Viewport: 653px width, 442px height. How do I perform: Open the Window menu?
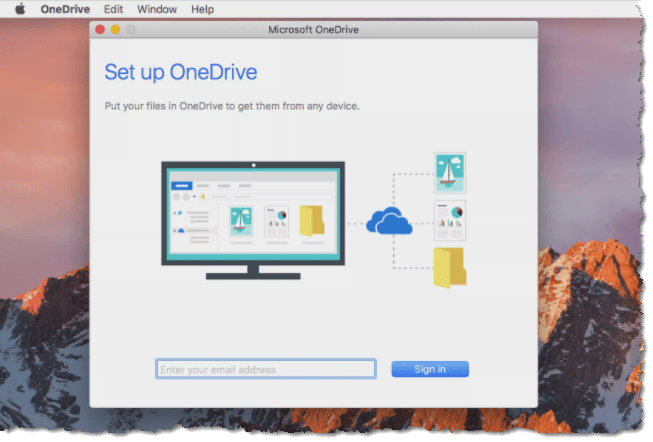pyautogui.click(x=157, y=9)
